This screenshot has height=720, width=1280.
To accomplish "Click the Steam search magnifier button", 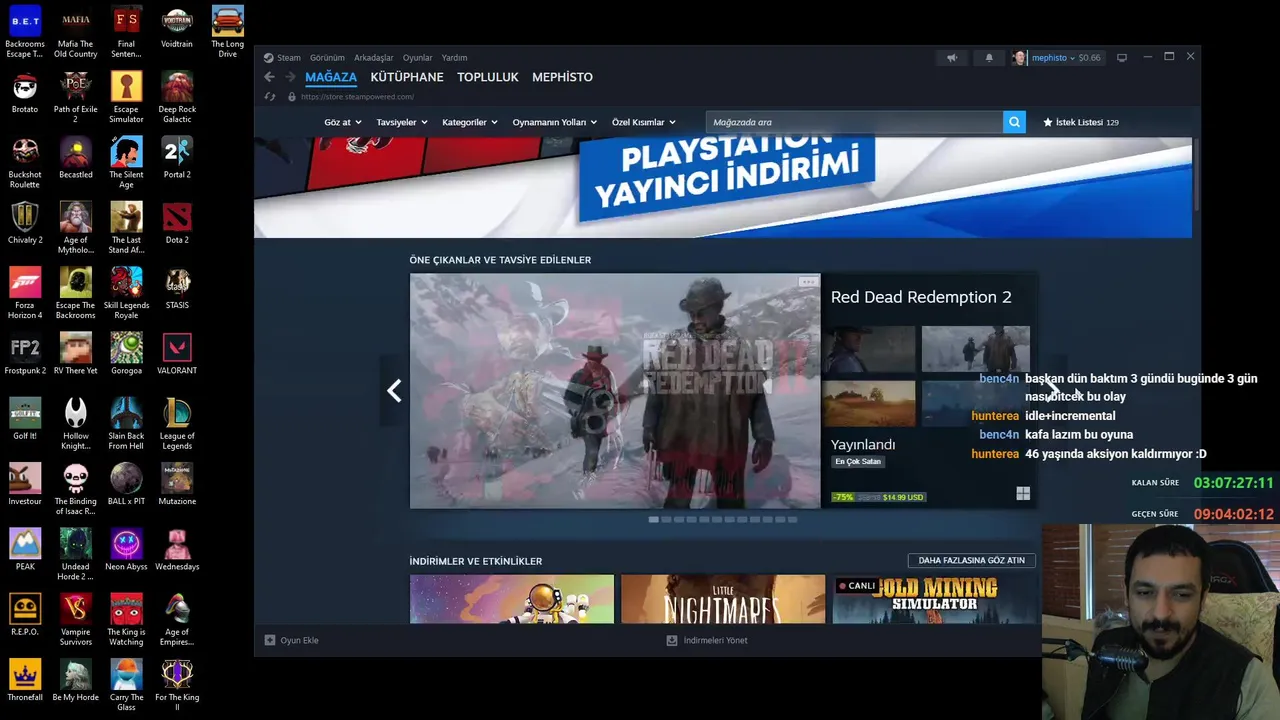I will pos(1014,122).
